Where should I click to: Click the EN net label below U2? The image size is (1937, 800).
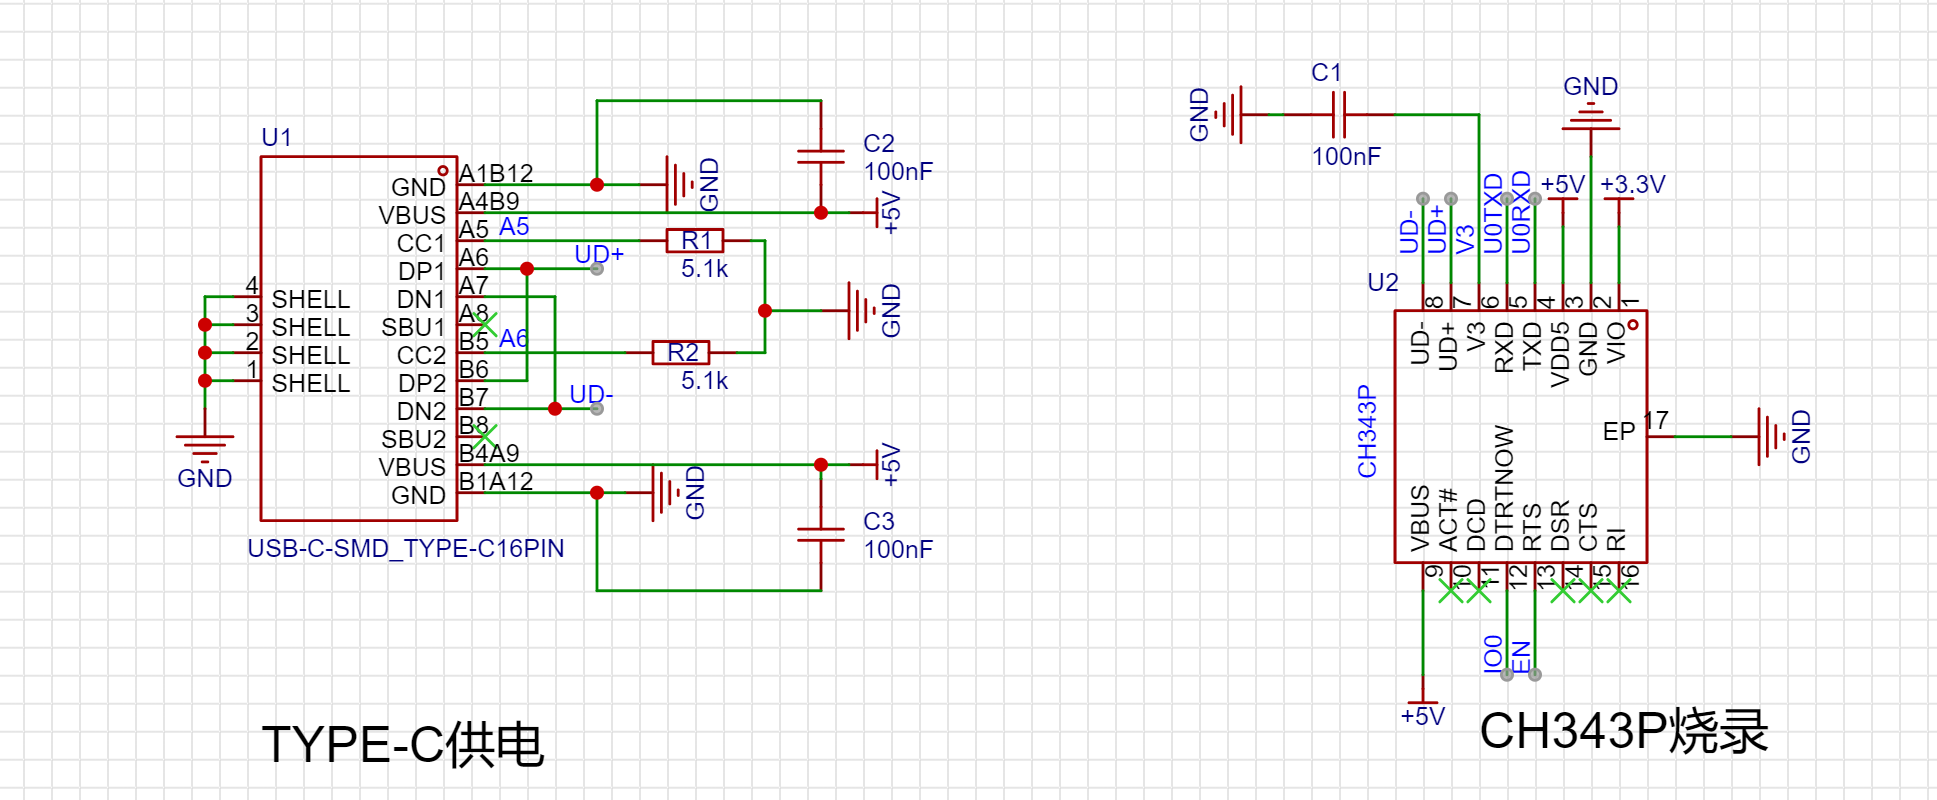coord(1521,656)
